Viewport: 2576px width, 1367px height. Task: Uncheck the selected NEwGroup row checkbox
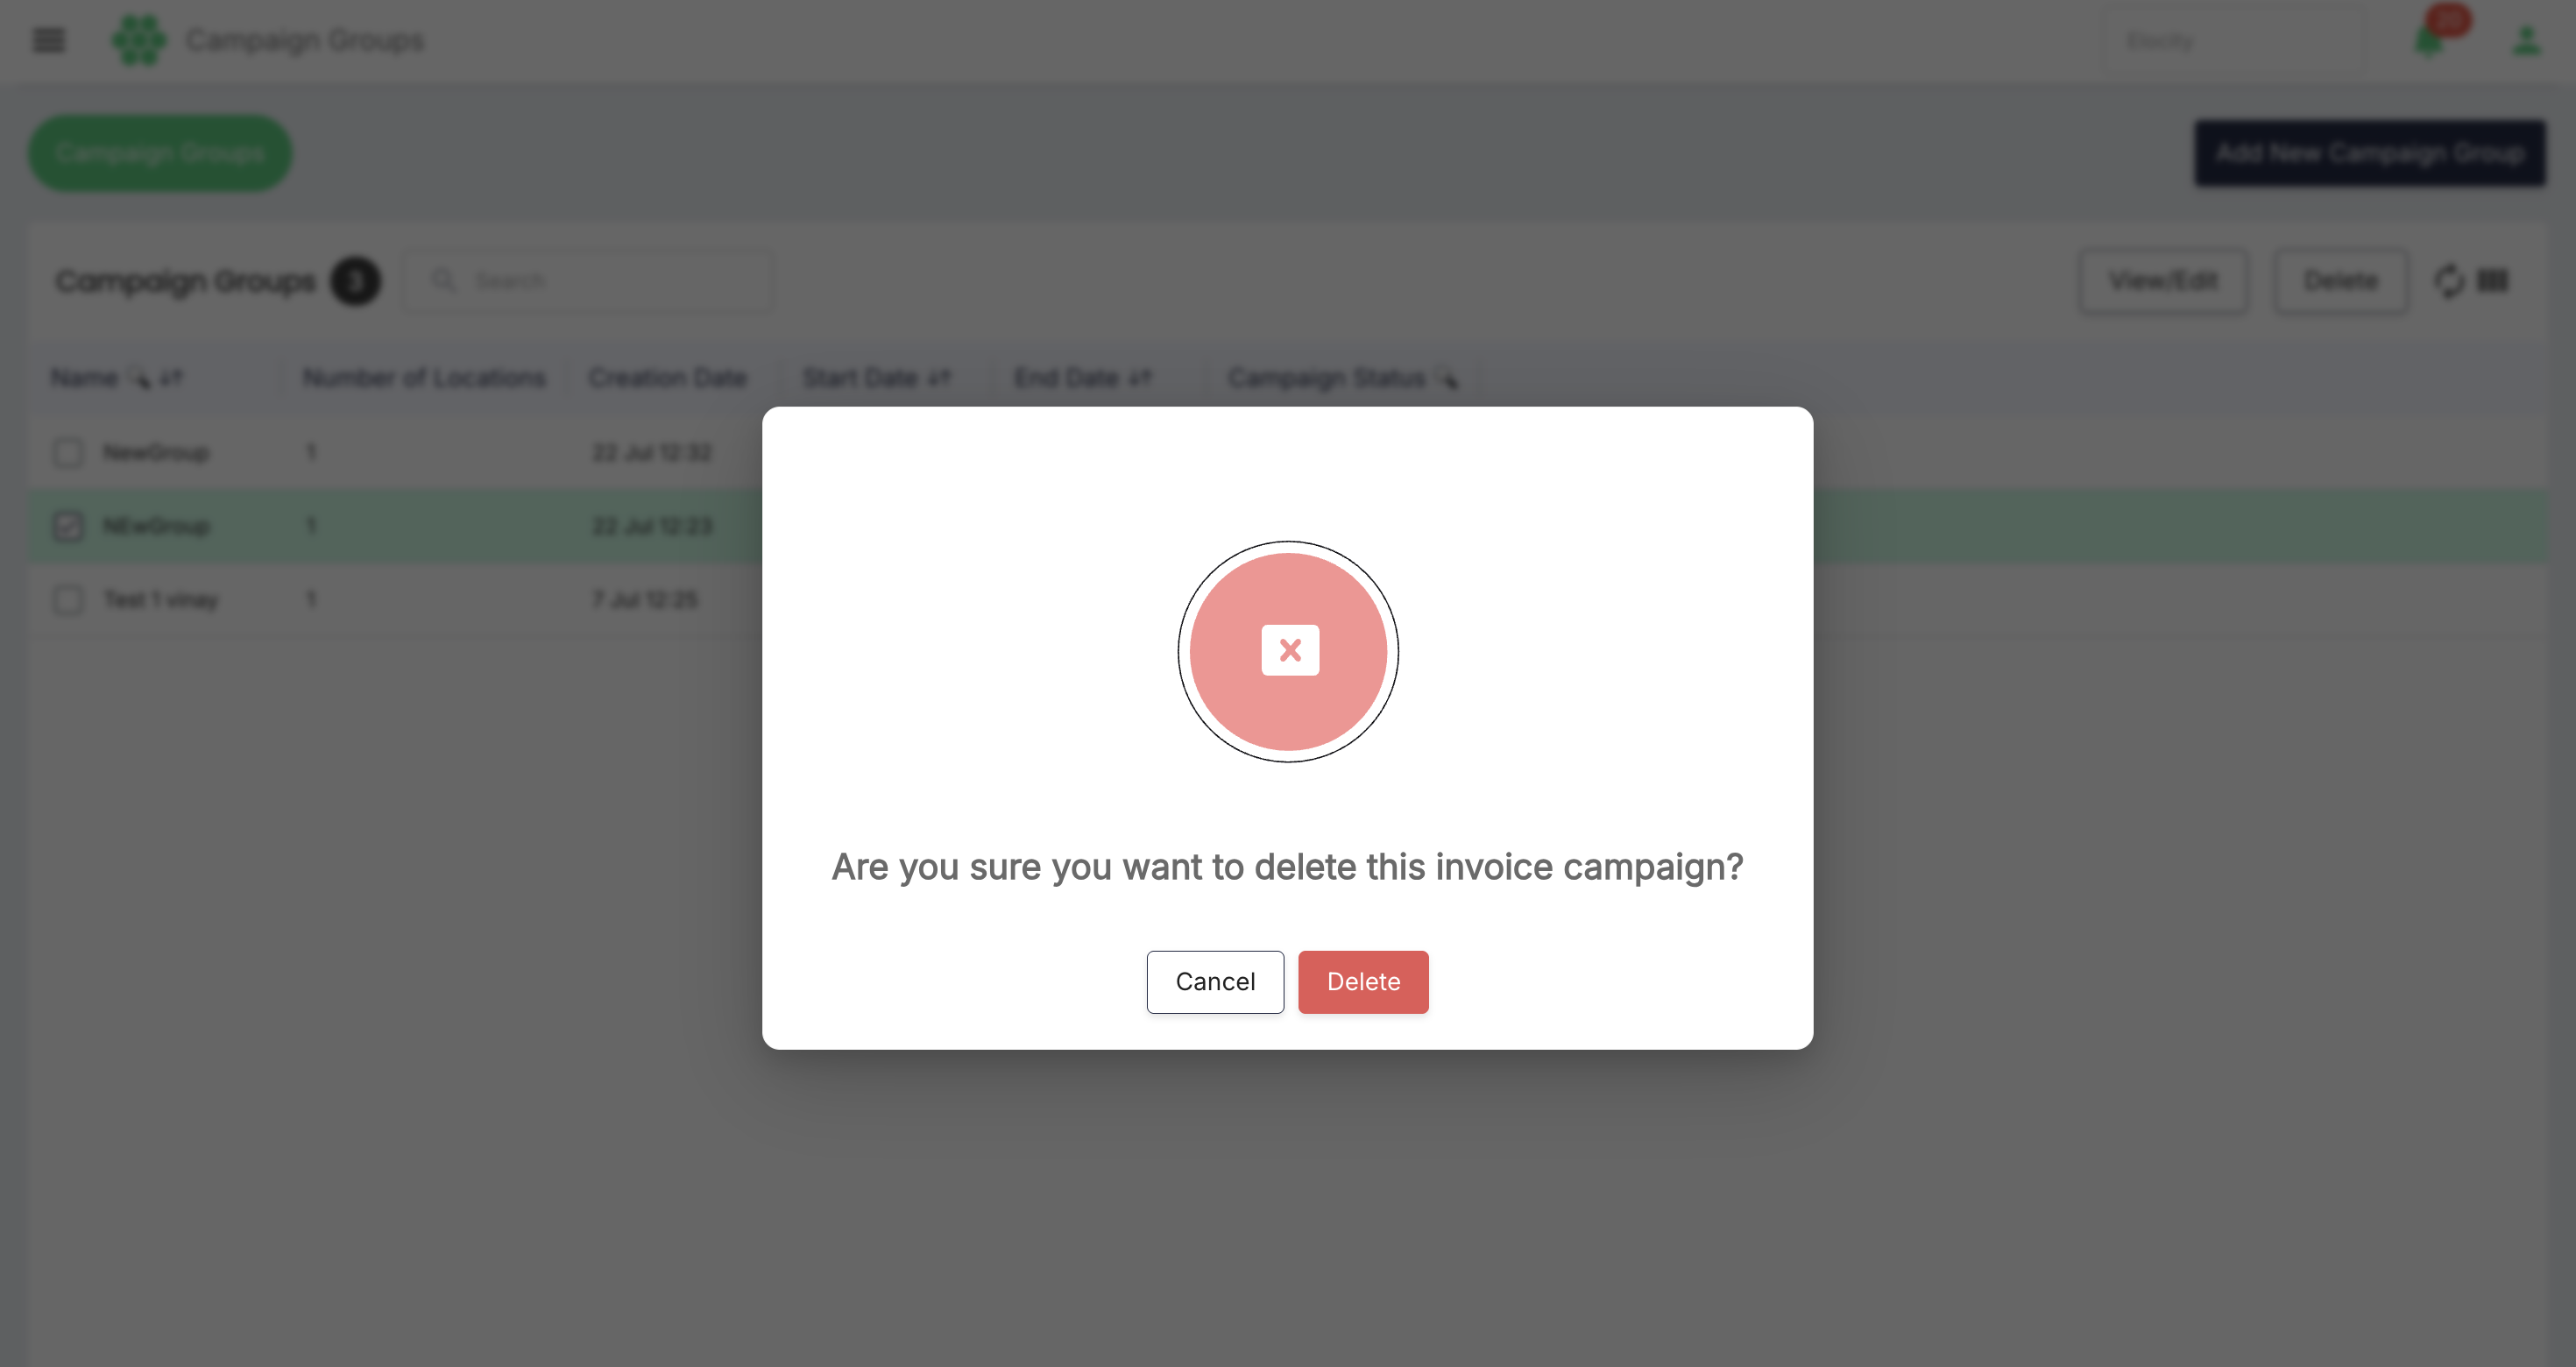point(68,526)
